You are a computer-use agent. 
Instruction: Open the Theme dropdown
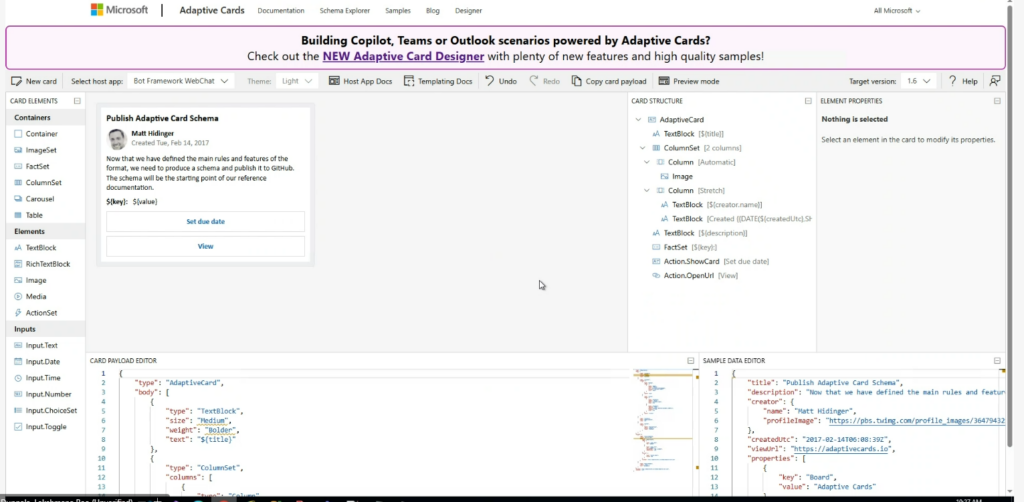296,82
